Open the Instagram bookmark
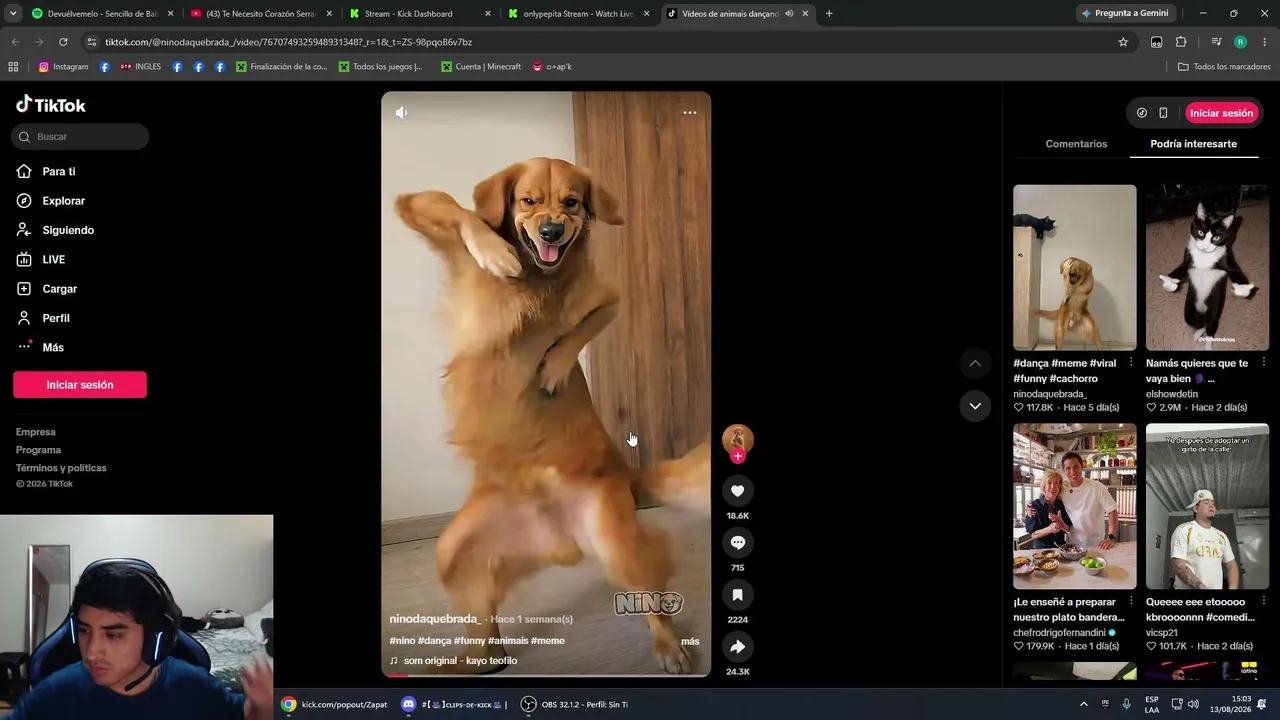The image size is (1280, 720). tap(64, 67)
